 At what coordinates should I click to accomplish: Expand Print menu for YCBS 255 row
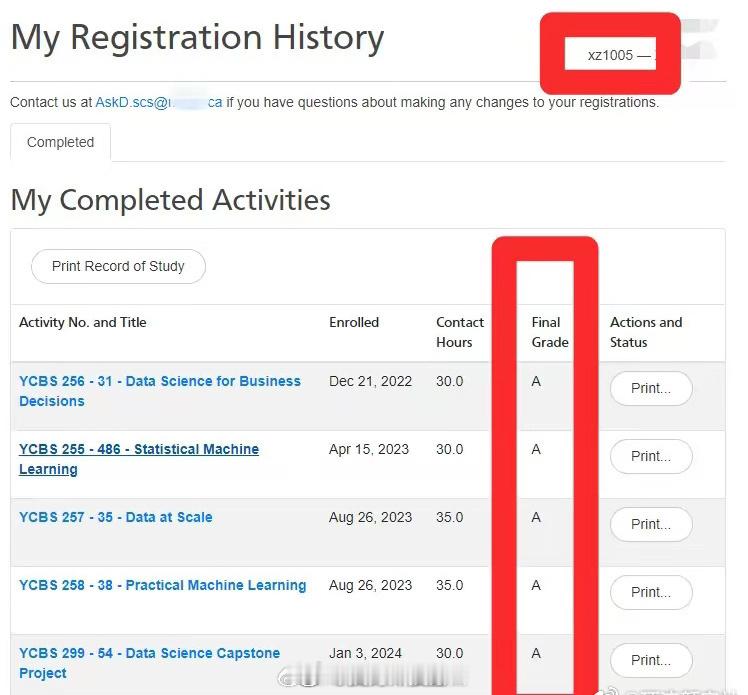point(651,456)
